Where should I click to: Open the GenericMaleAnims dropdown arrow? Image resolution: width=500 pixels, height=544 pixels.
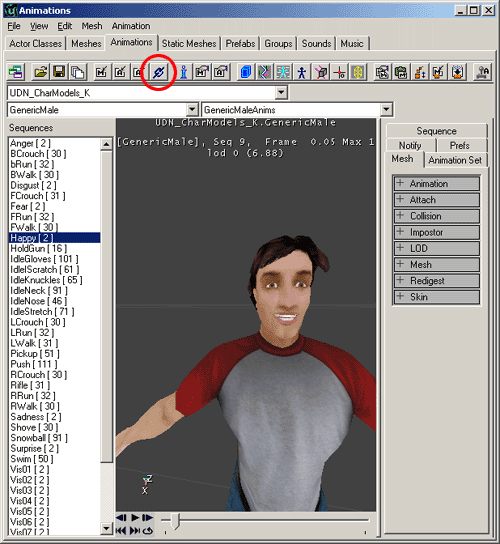point(386,110)
